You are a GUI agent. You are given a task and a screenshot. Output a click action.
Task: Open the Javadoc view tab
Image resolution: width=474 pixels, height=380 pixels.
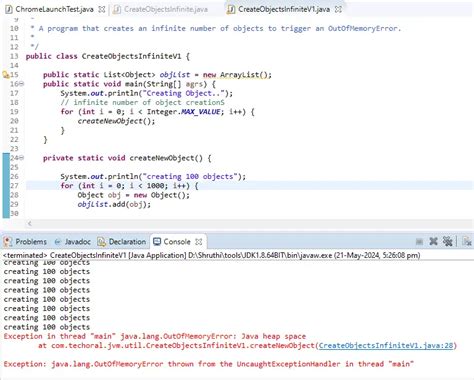point(72,242)
